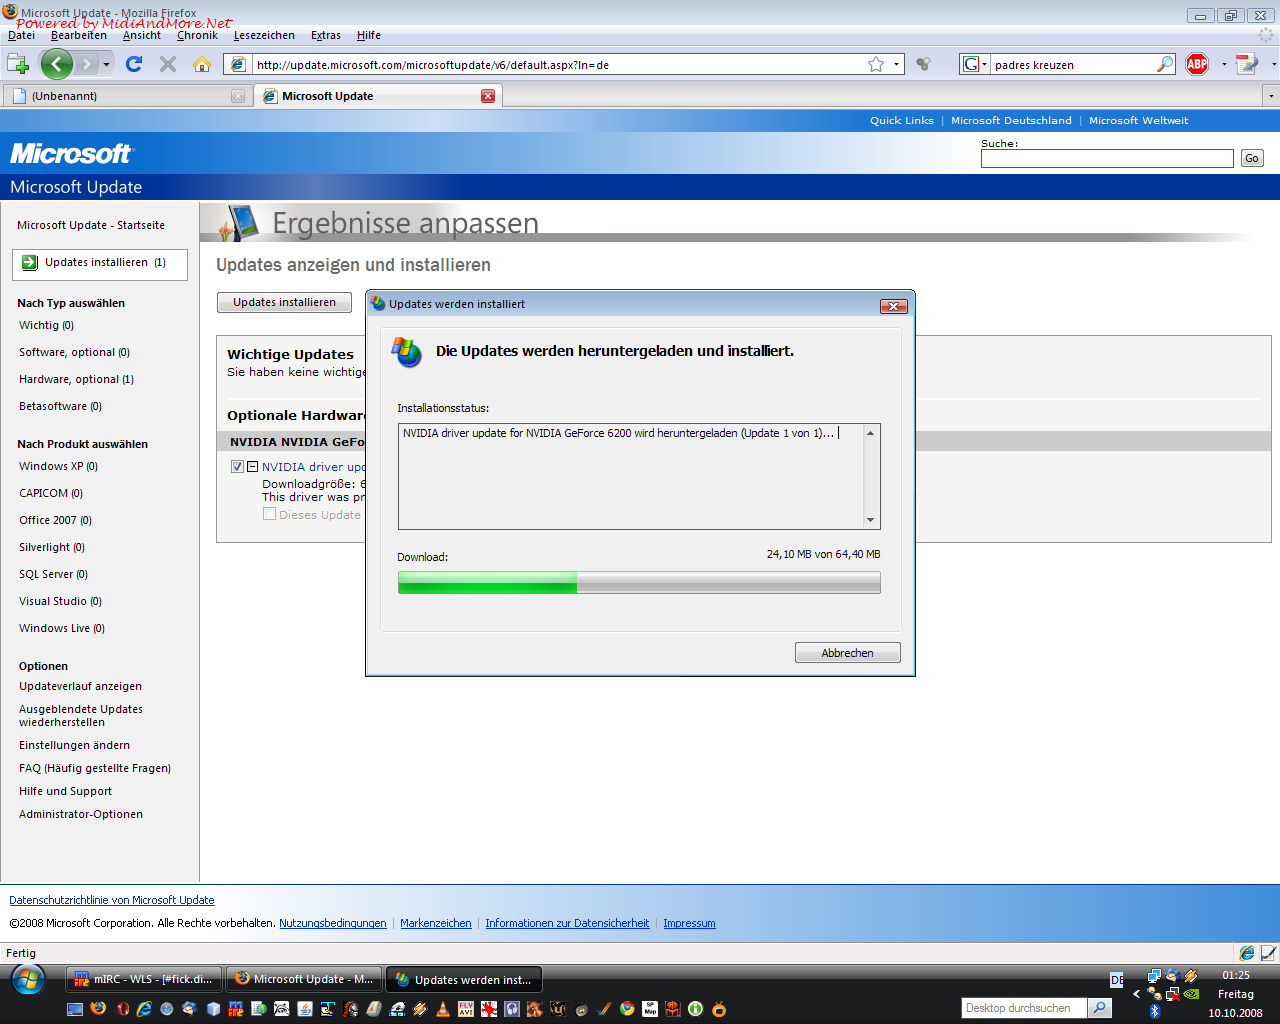Click the Firefox back arrow button

point(57,64)
